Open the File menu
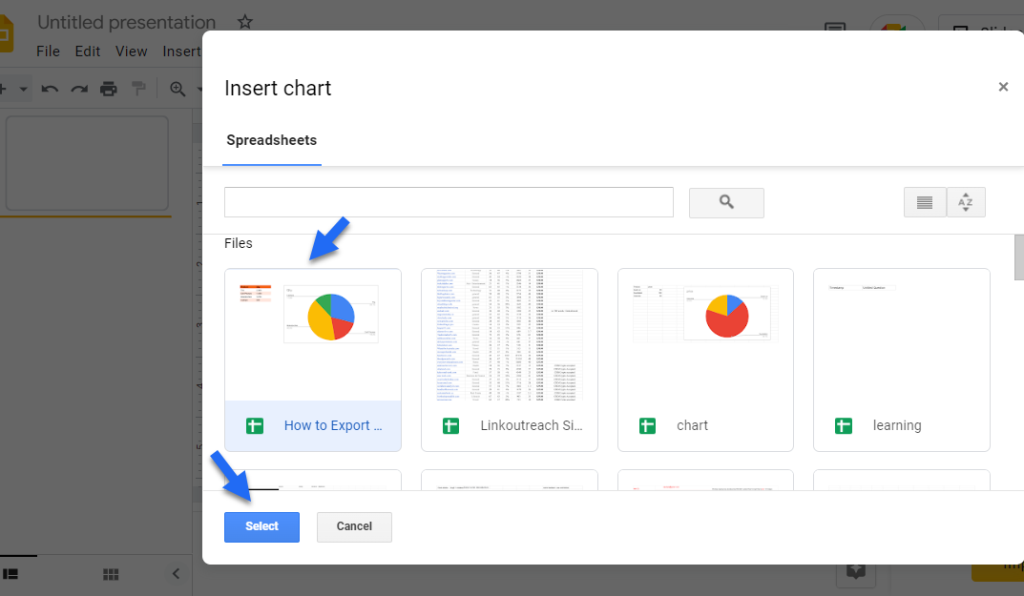The width and height of the screenshot is (1024, 596). [x=48, y=51]
